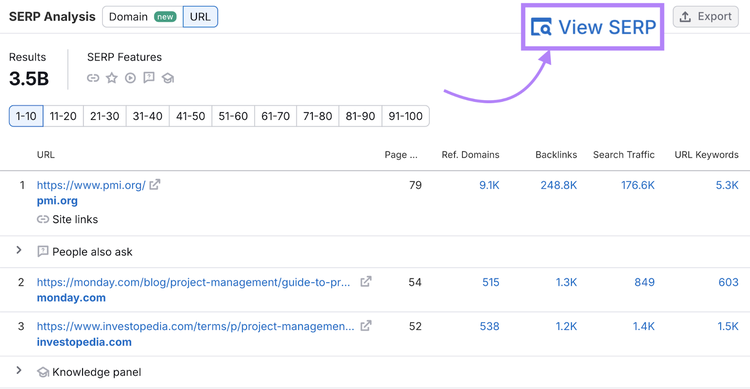Image resolution: width=750 pixels, height=389 pixels.
Task: Click the 9.1K referring domains for pmi.org
Action: [x=489, y=185]
